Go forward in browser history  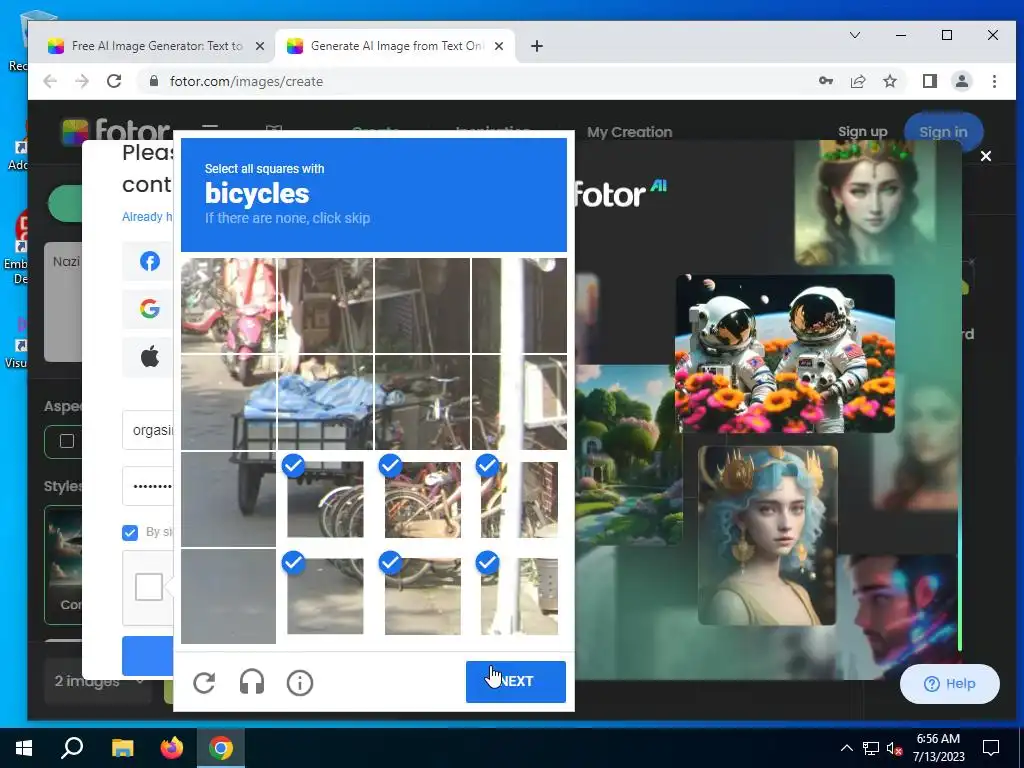coord(82,81)
